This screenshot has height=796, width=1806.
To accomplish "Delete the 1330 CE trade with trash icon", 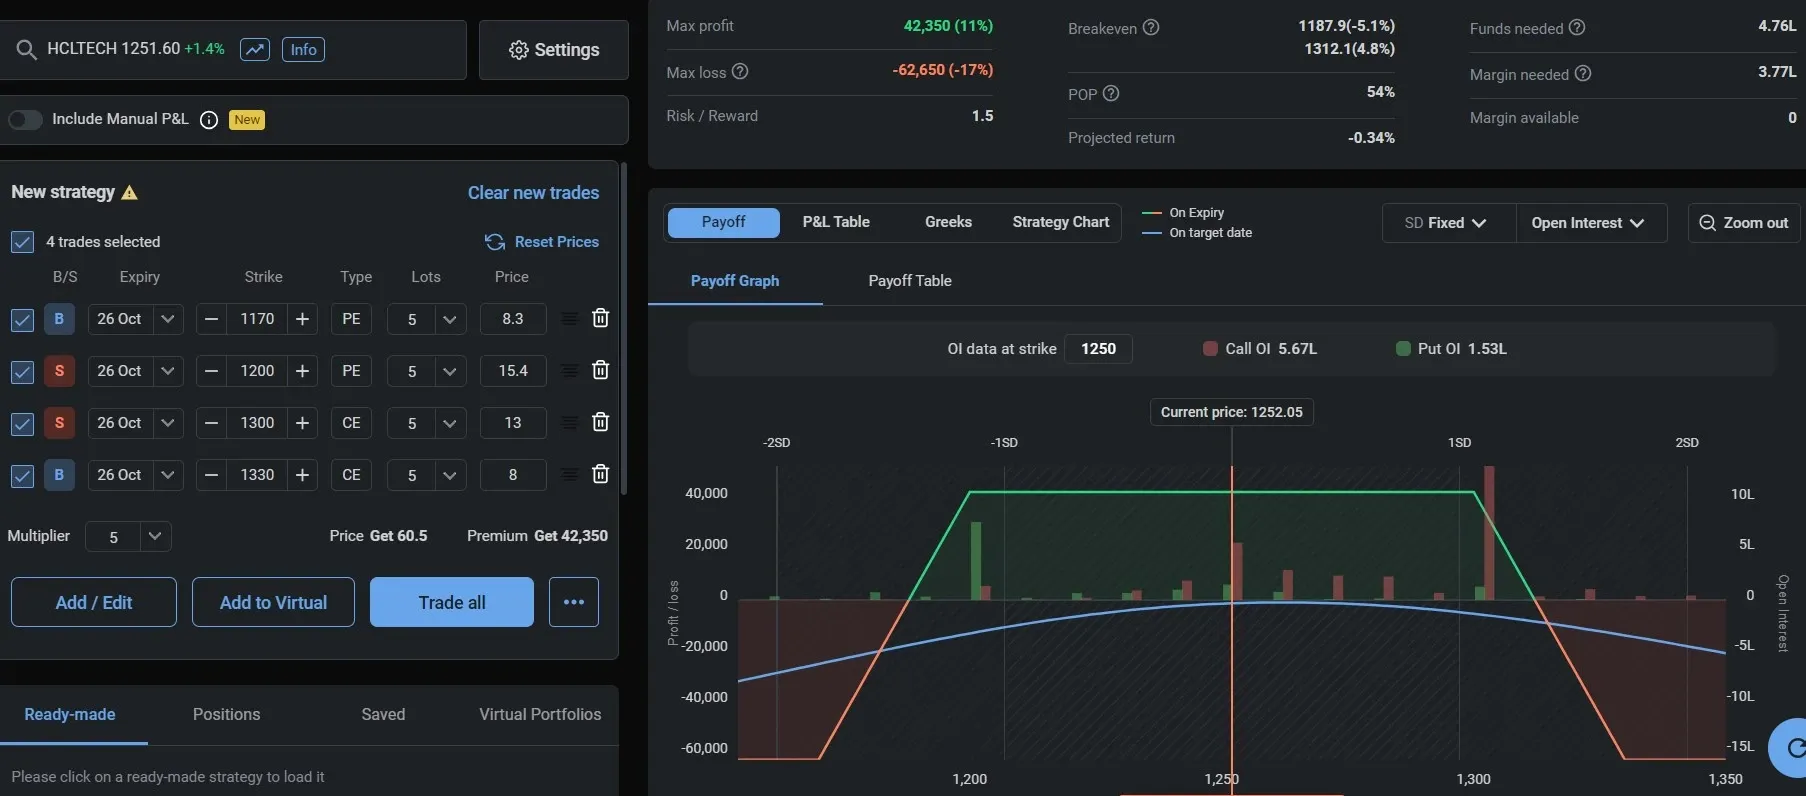I will point(600,474).
